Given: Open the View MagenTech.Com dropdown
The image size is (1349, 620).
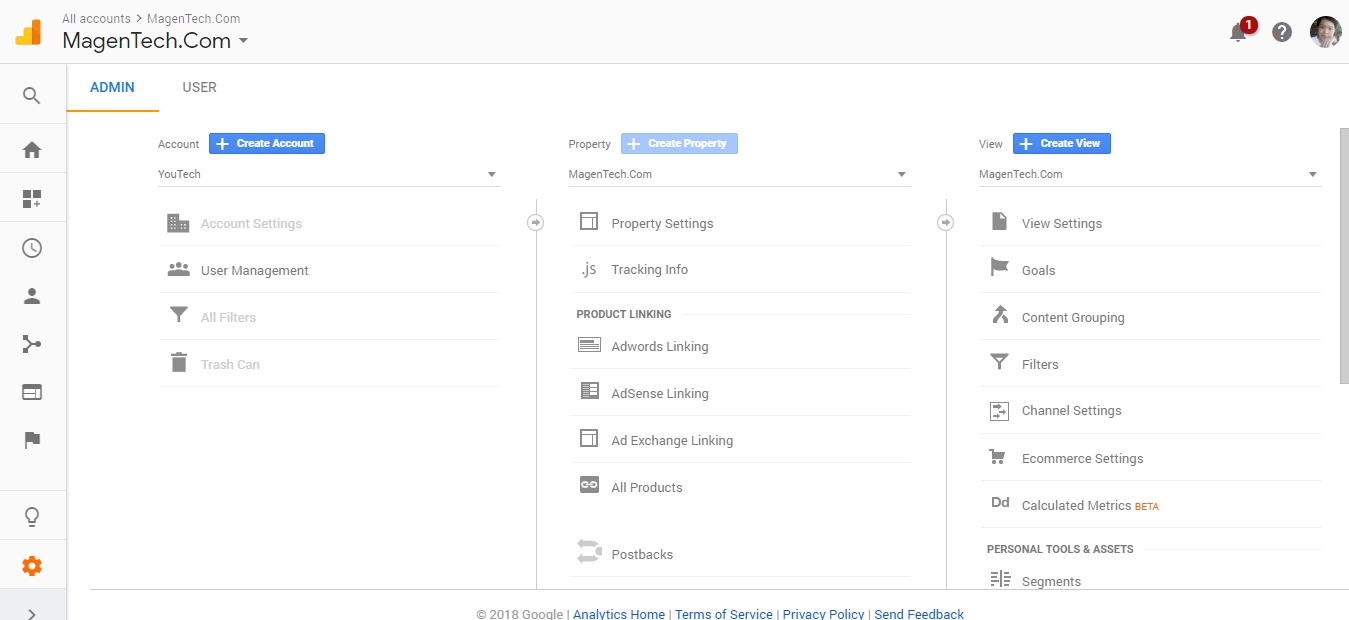Looking at the screenshot, I should 1149,174.
